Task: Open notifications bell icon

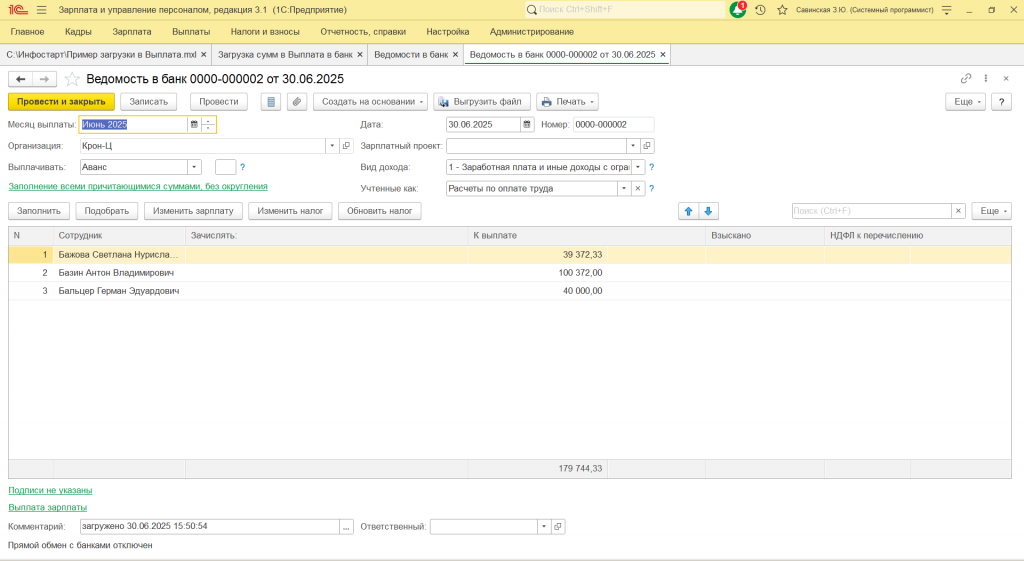Action: (738, 10)
